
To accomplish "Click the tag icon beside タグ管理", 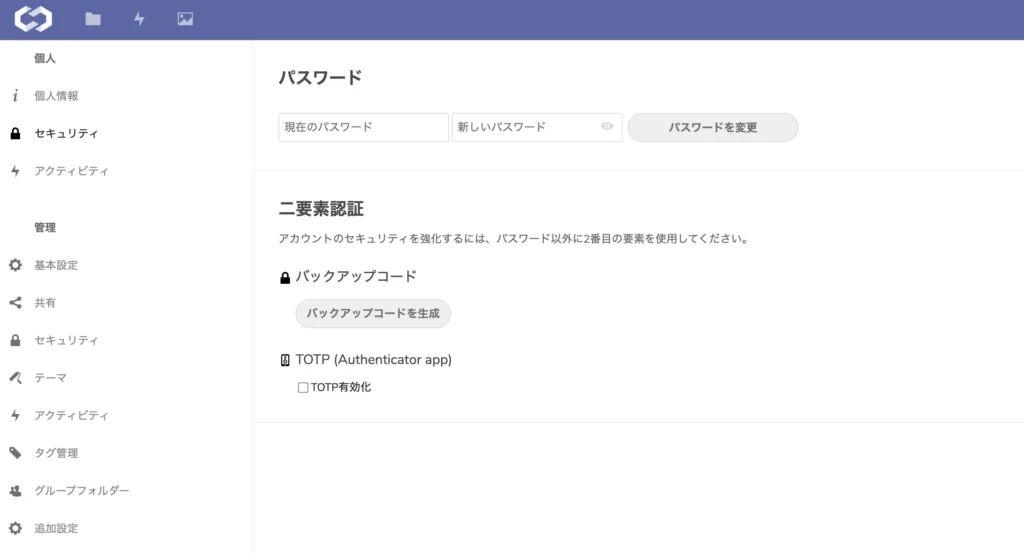I will click(x=15, y=453).
